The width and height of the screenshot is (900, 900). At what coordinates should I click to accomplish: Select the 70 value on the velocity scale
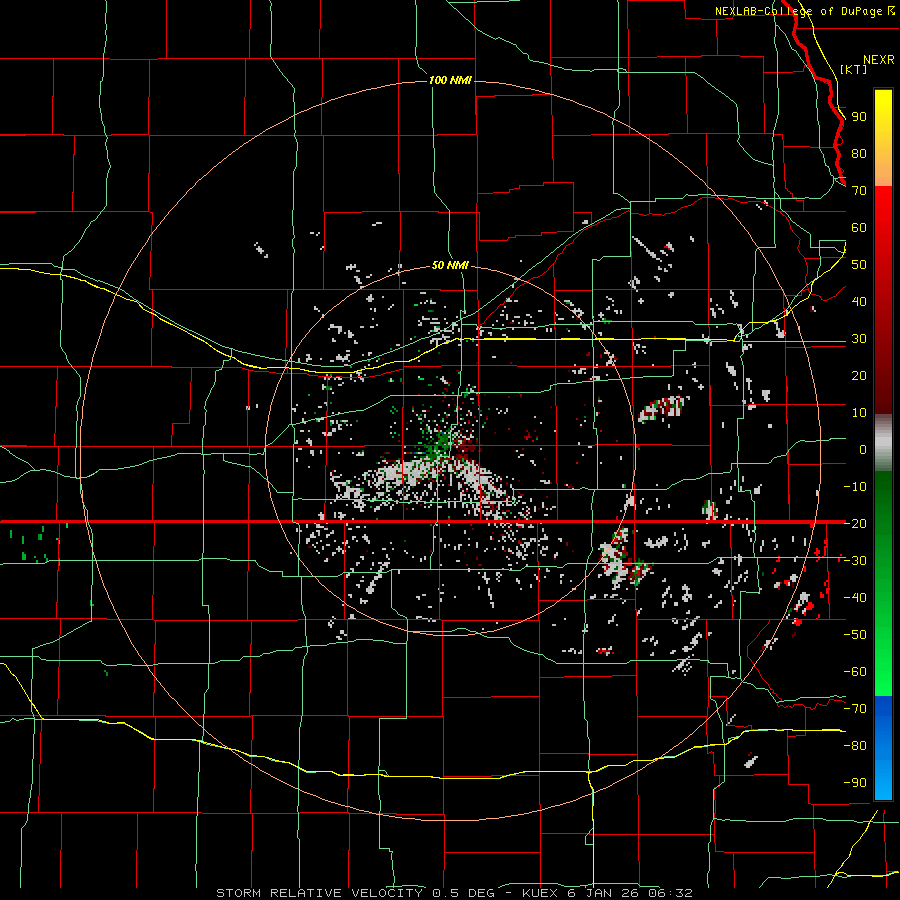[x=859, y=191]
